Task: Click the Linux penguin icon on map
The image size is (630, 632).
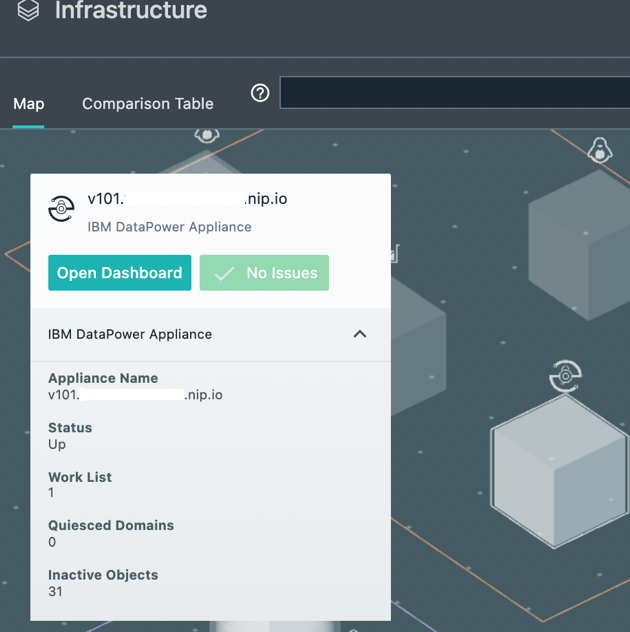Action: 600,150
